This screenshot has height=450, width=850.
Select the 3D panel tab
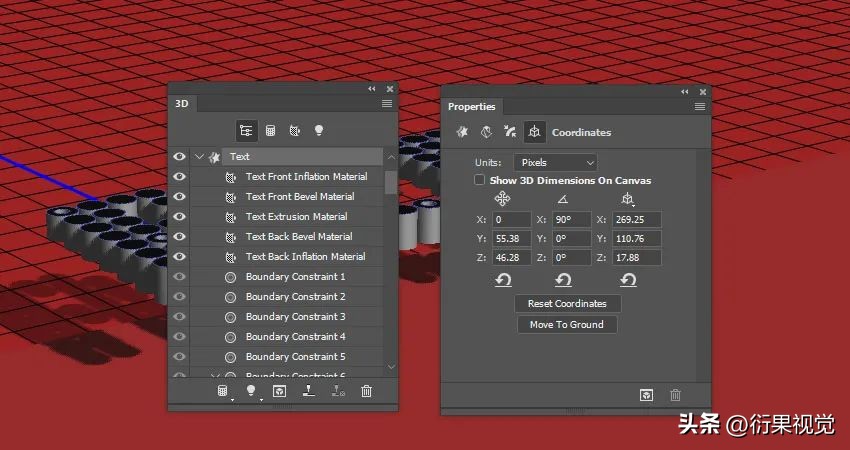[182, 103]
